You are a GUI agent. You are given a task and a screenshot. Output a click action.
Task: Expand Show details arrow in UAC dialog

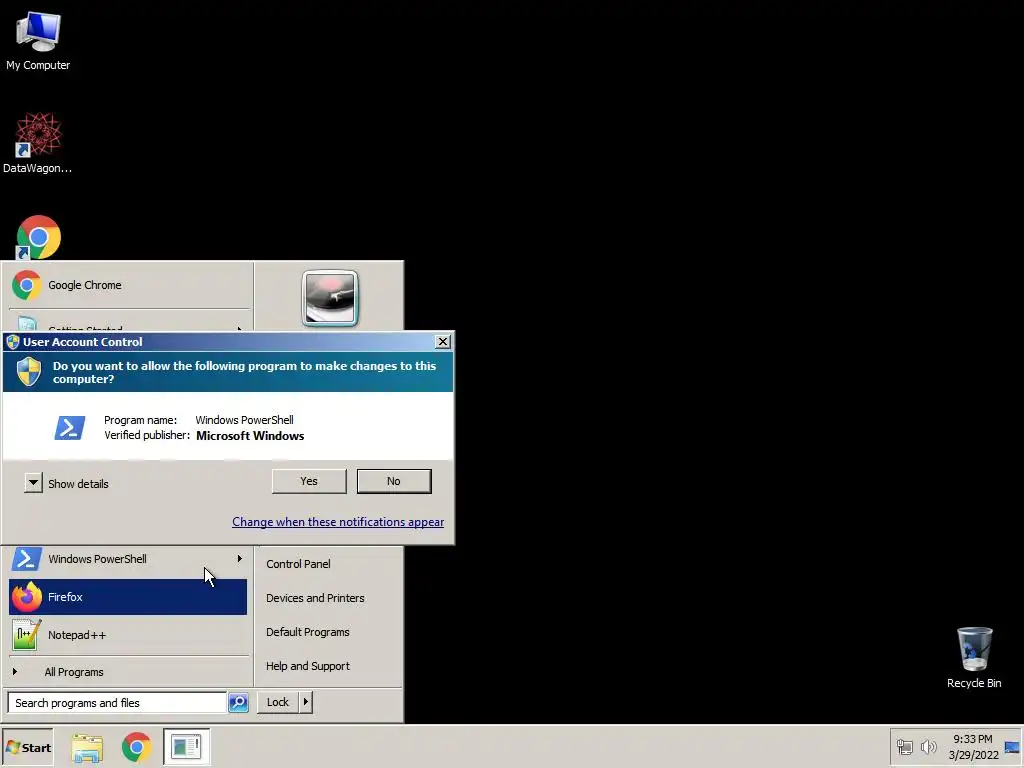pos(33,483)
